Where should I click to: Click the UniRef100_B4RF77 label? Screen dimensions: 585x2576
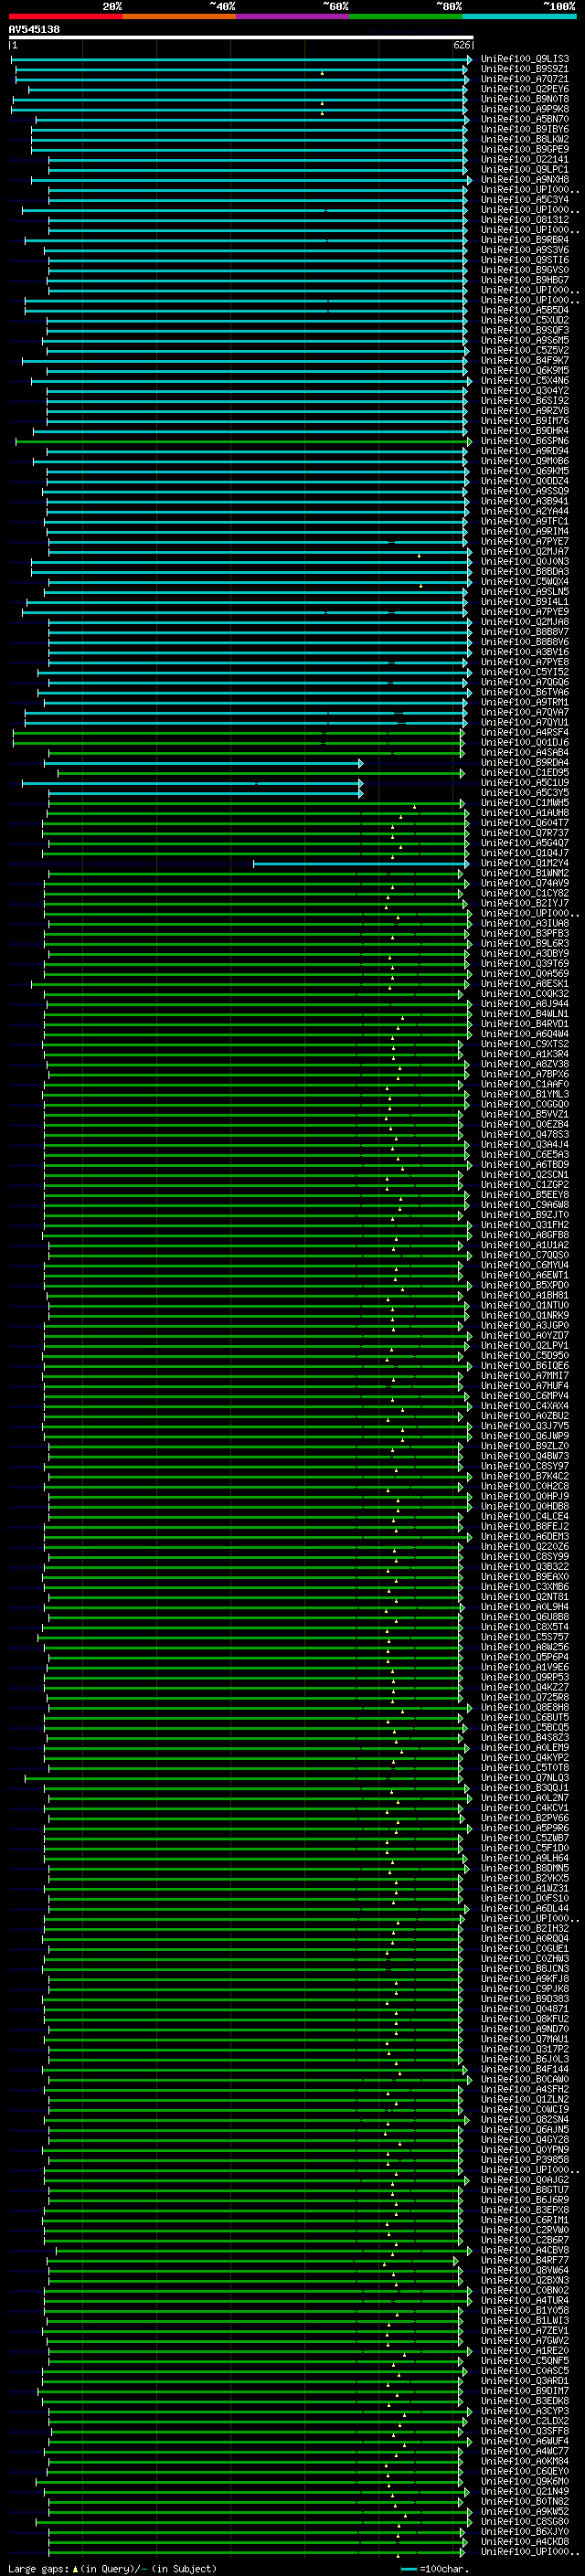tap(525, 2260)
